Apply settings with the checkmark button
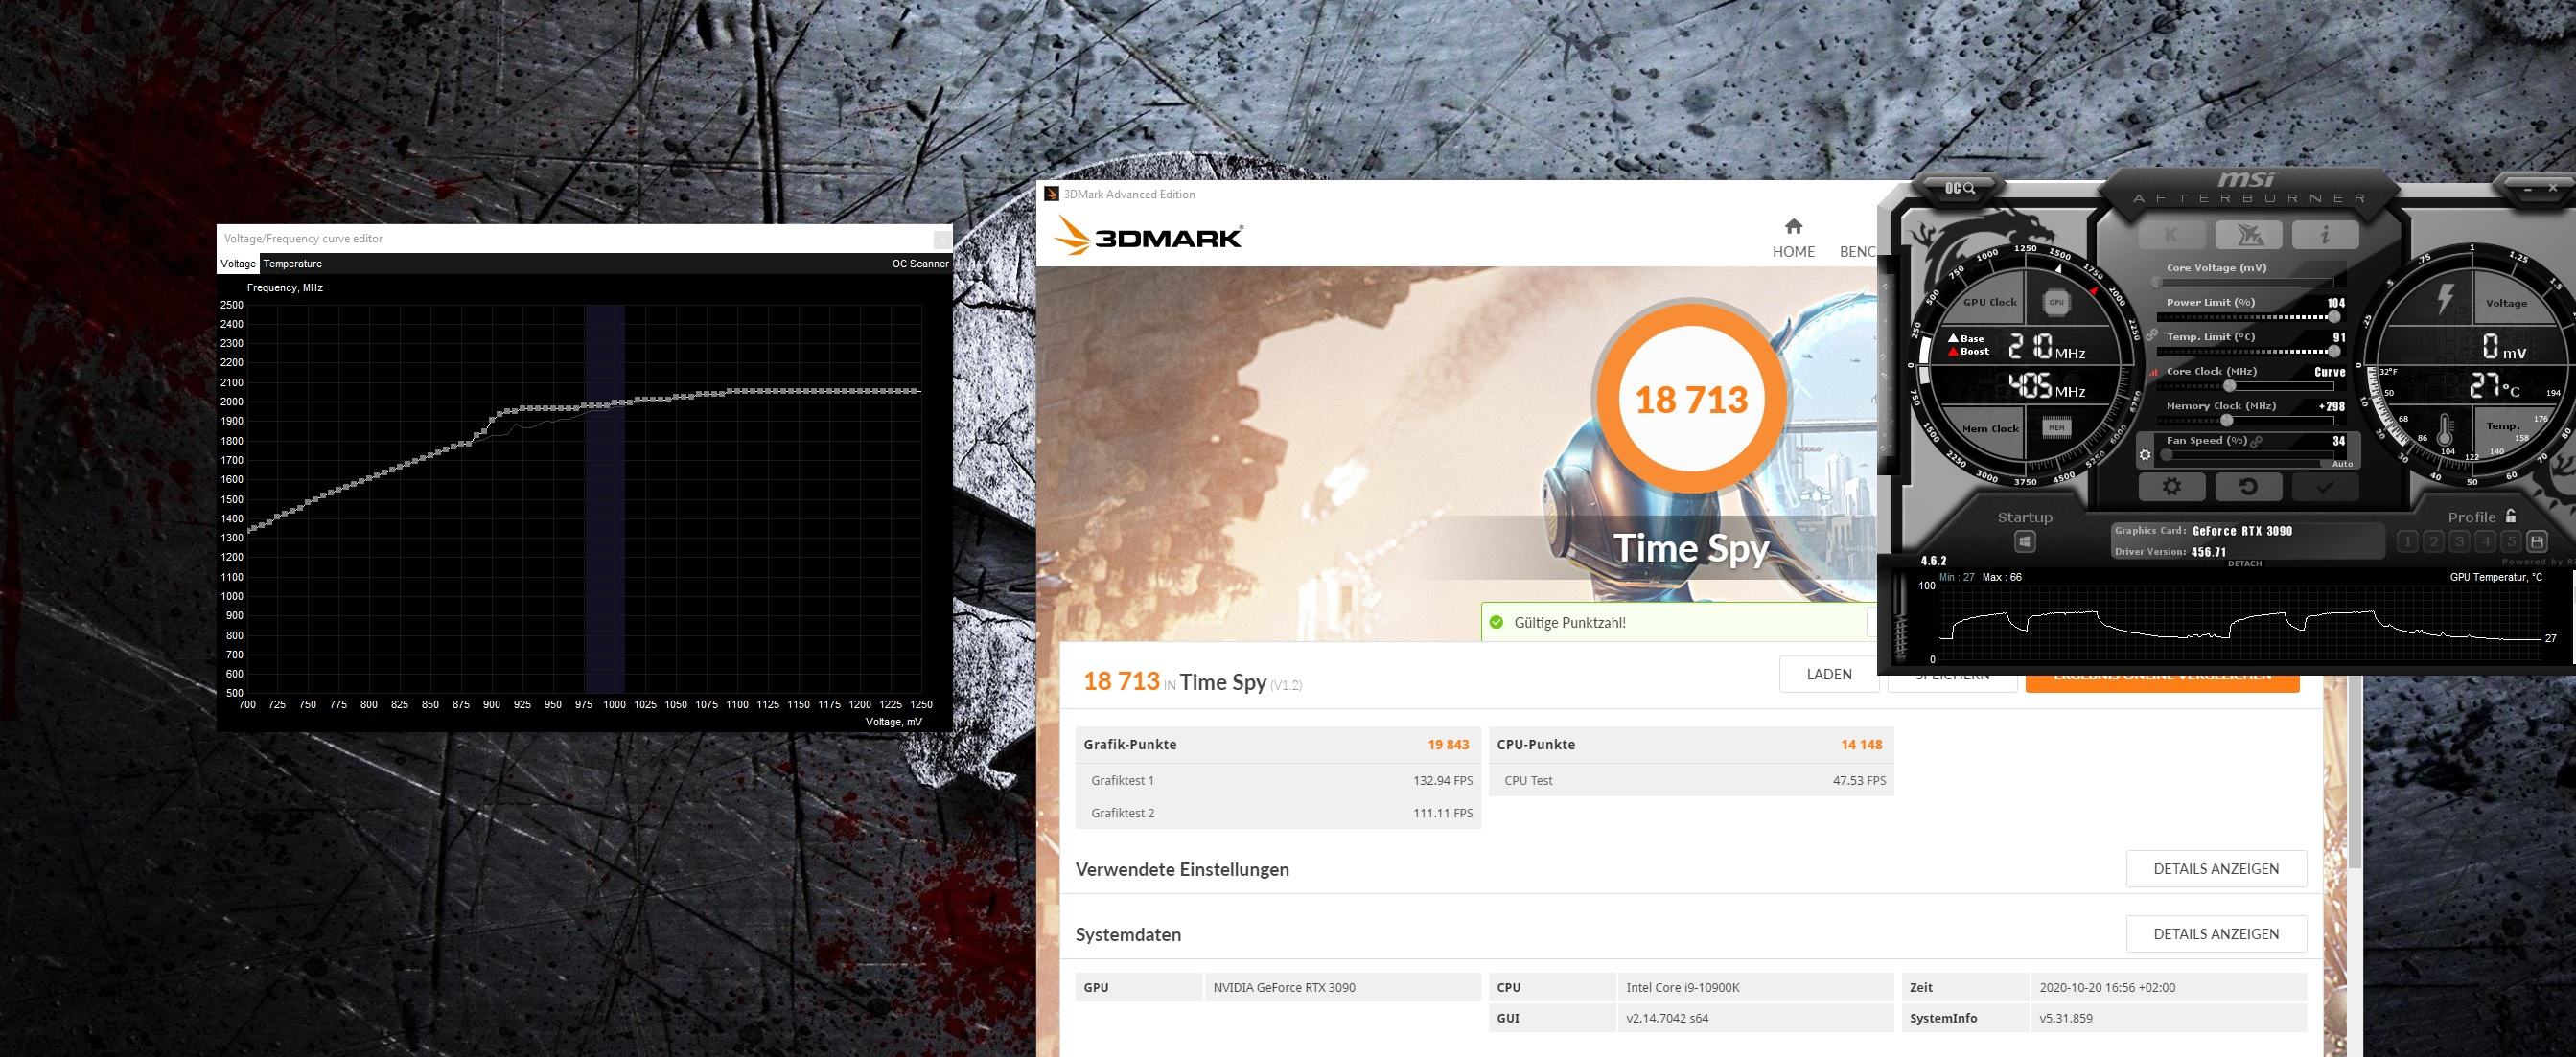The height and width of the screenshot is (1057, 2576). [2324, 487]
